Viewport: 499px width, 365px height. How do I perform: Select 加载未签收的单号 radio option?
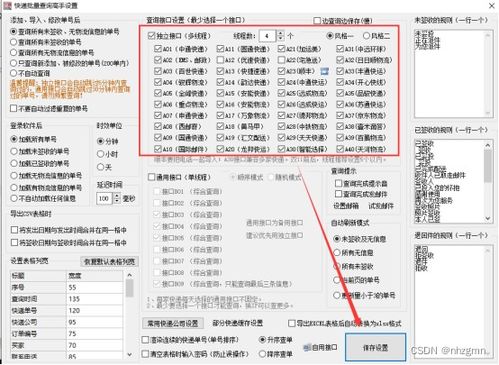(14, 151)
